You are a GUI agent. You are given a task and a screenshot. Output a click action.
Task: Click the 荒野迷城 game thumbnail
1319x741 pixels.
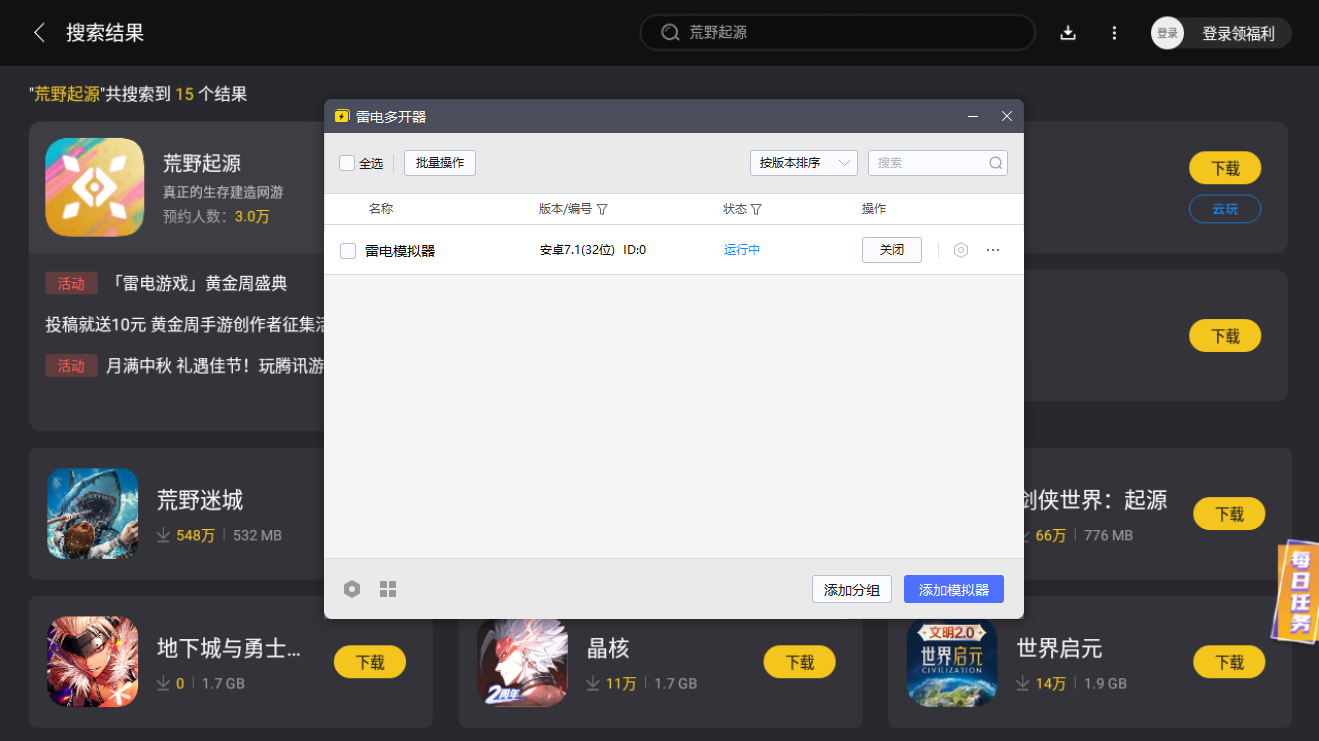coord(92,514)
